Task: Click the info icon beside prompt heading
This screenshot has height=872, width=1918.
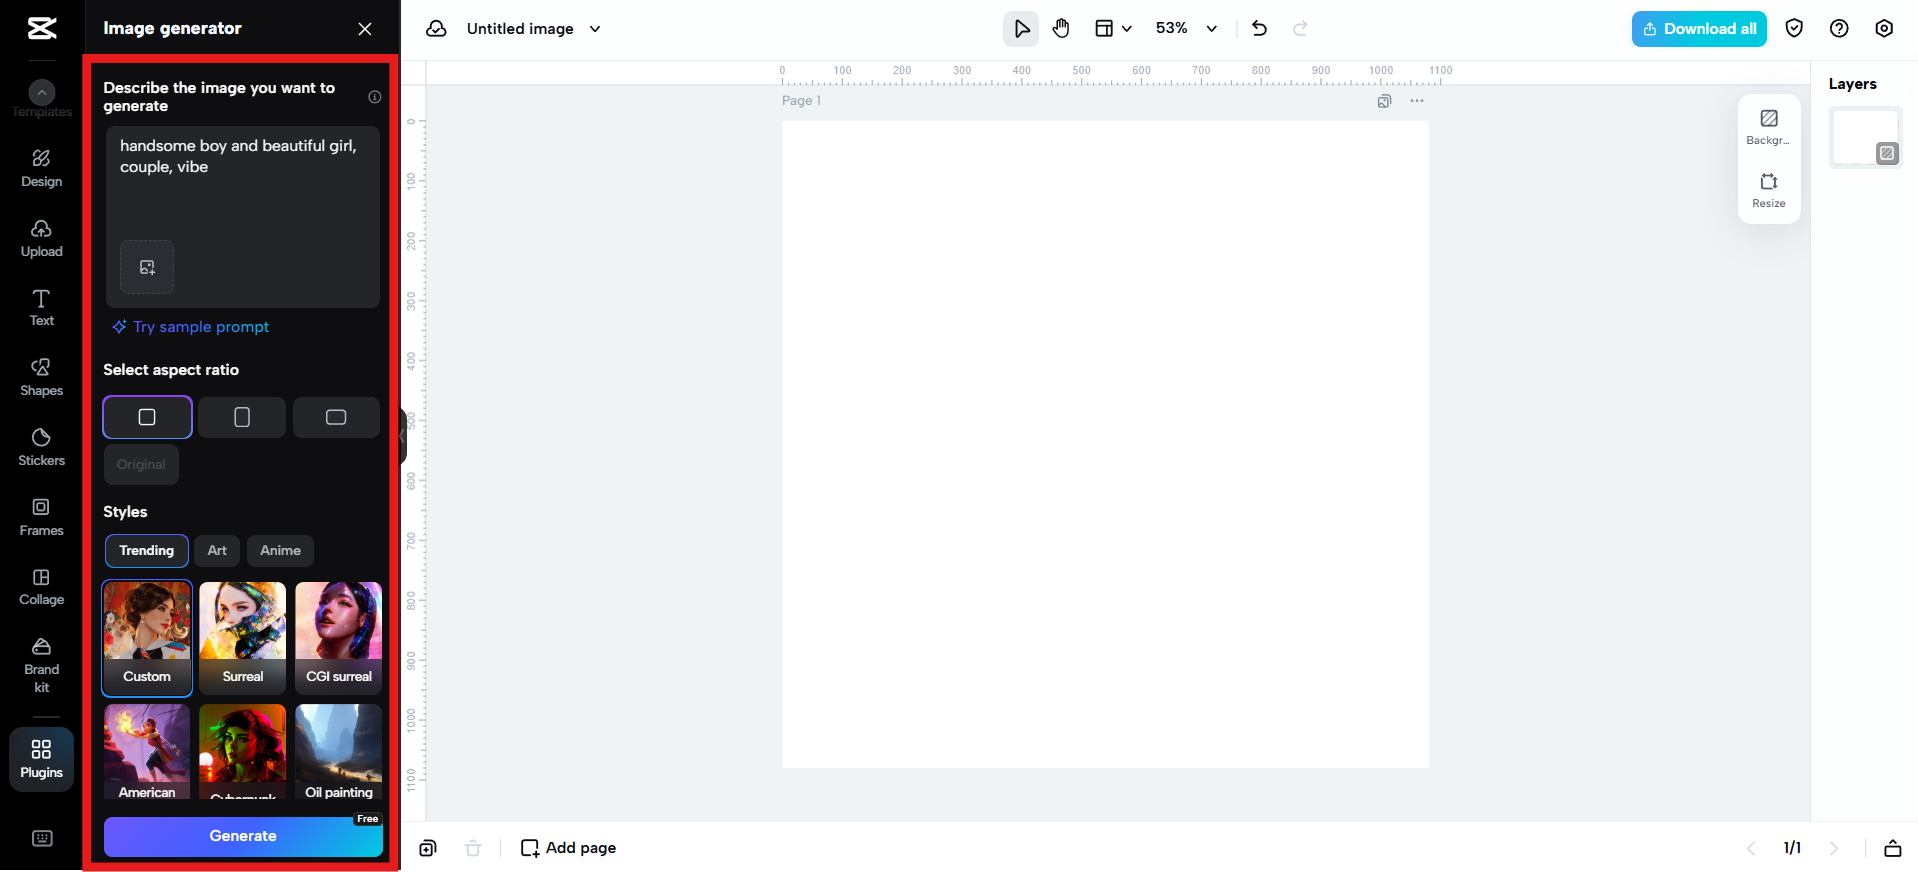Action: pyautogui.click(x=375, y=97)
